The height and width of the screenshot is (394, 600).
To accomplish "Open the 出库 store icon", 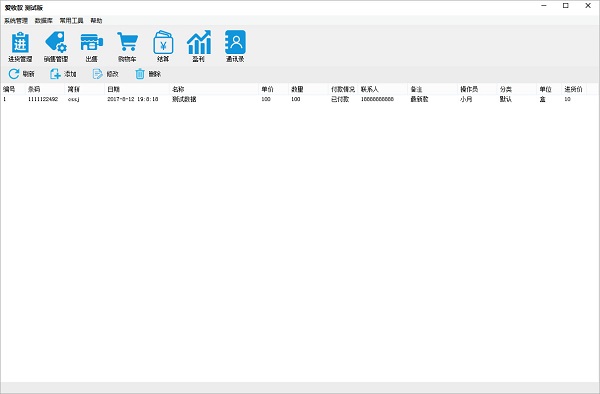I will tap(91, 47).
